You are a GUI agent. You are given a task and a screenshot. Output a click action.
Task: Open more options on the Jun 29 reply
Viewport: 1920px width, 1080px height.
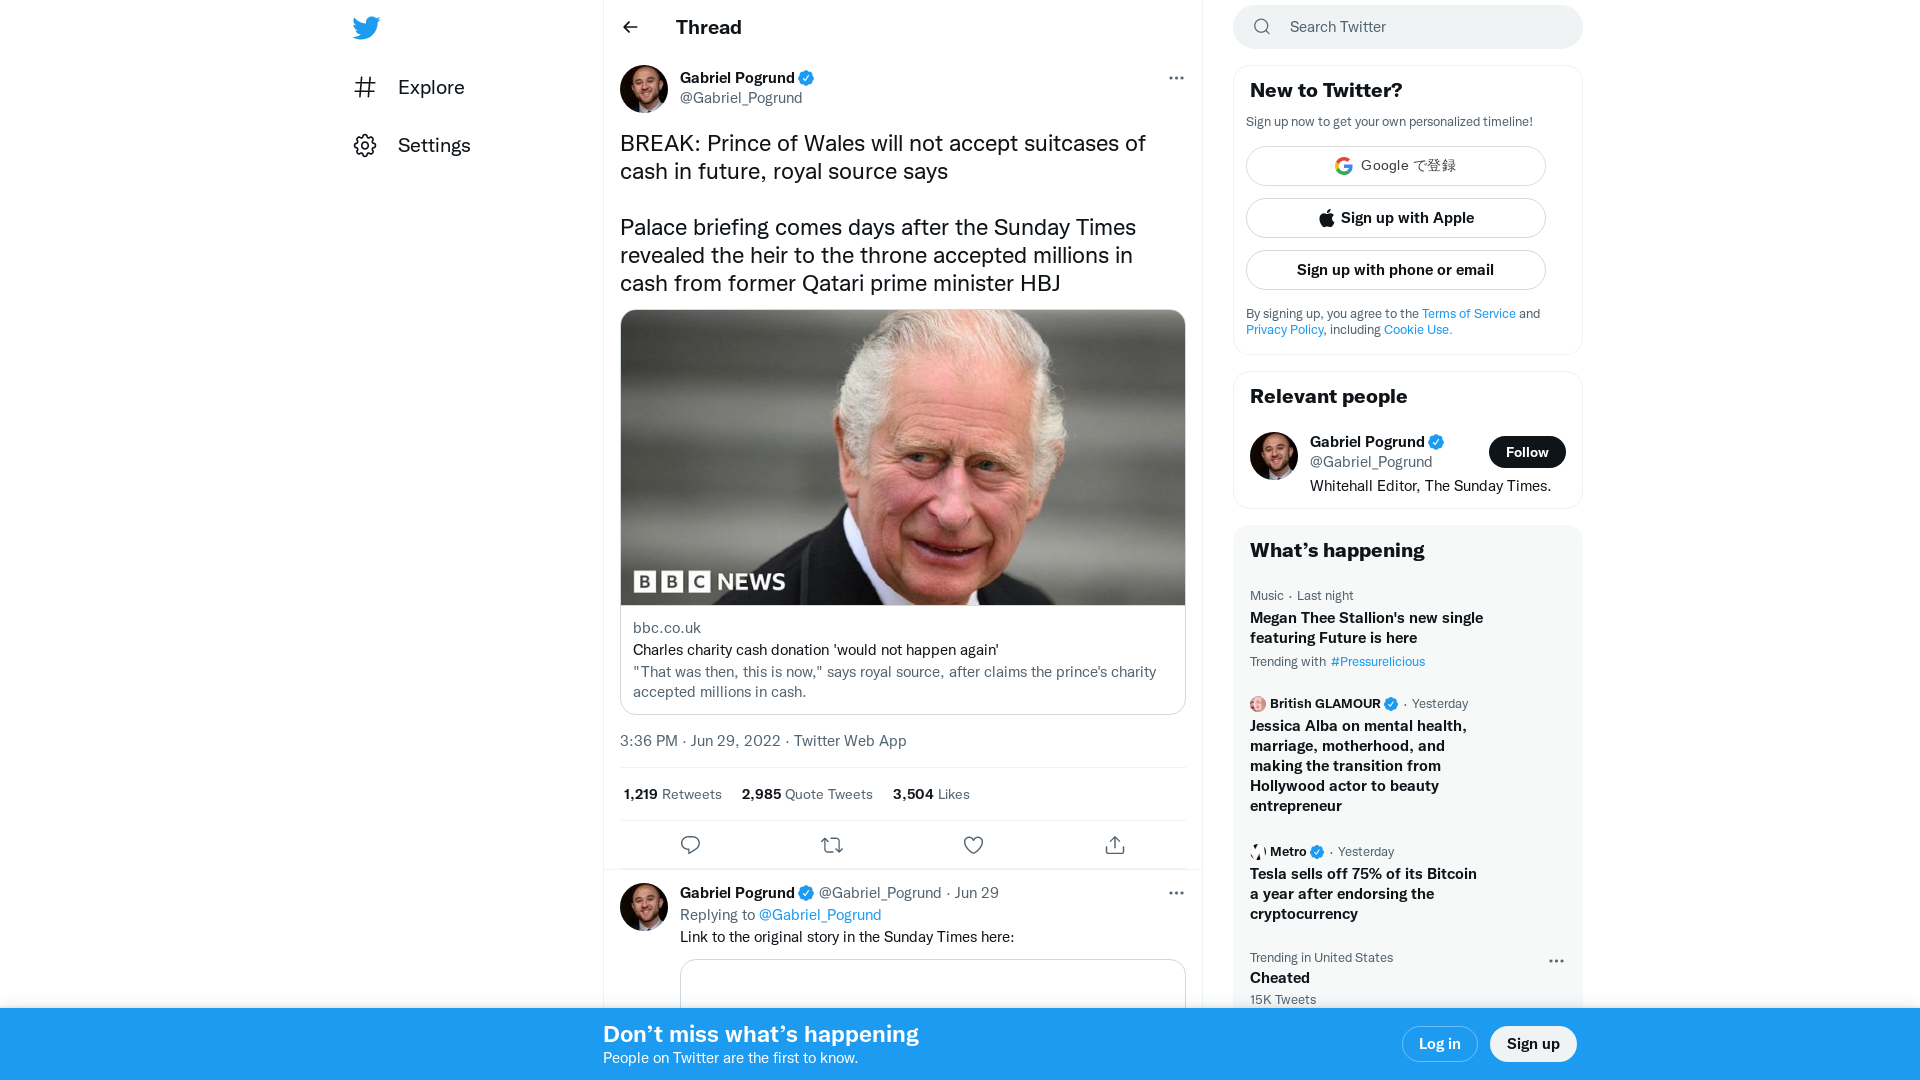pyautogui.click(x=1176, y=893)
